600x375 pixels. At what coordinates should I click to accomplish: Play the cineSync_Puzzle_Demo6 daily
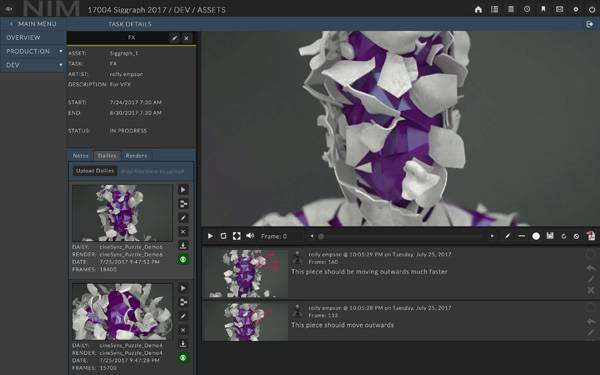[183, 189]
